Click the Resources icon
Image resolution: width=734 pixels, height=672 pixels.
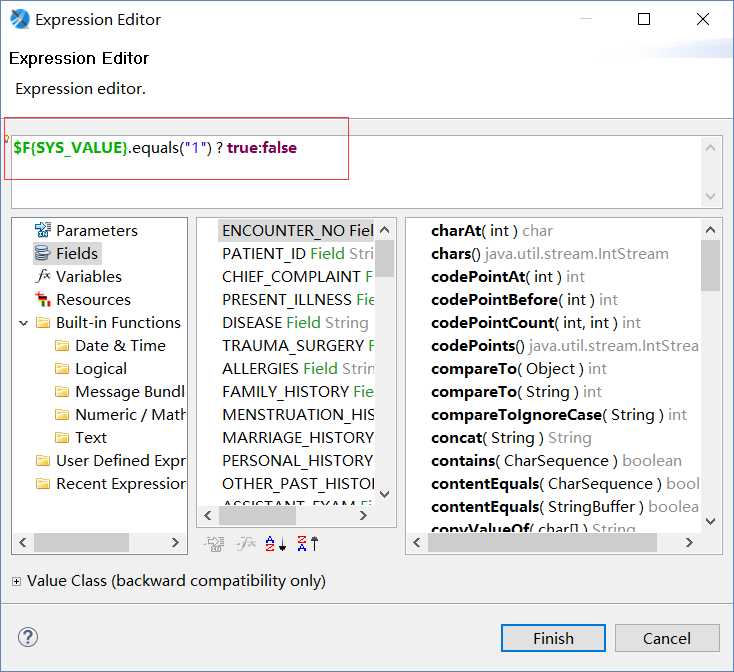[x=43, y=299]
